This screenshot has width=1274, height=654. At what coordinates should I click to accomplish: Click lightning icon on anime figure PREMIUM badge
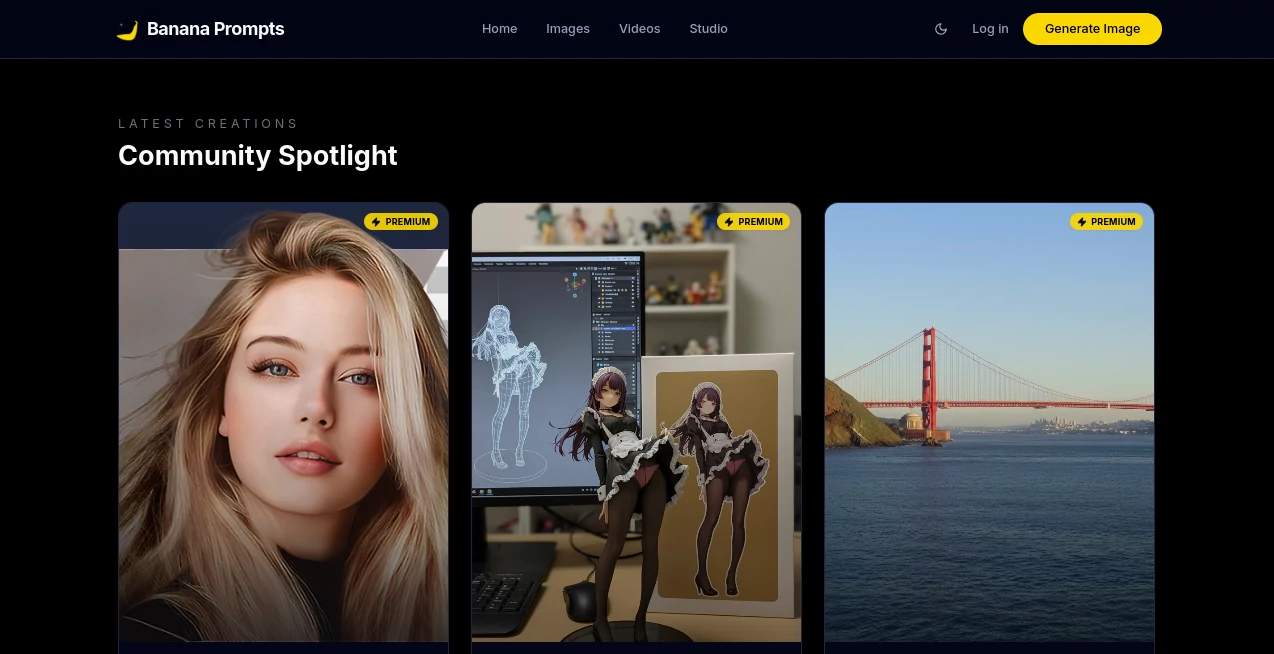[x=730, y=222]
